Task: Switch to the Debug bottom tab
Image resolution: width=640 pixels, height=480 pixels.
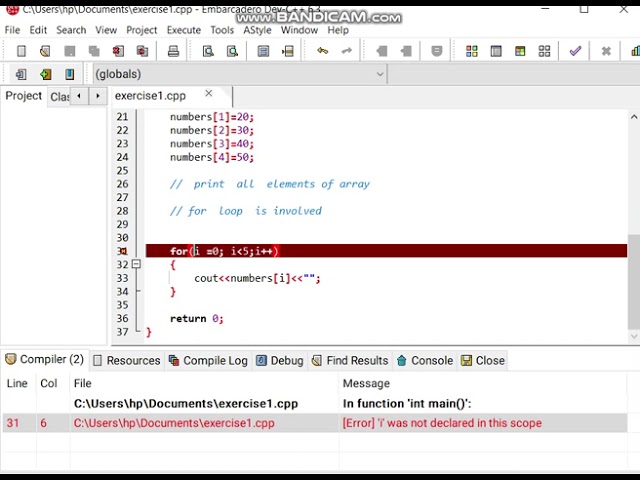Action: pyautogui.click(x=280, y=360)
